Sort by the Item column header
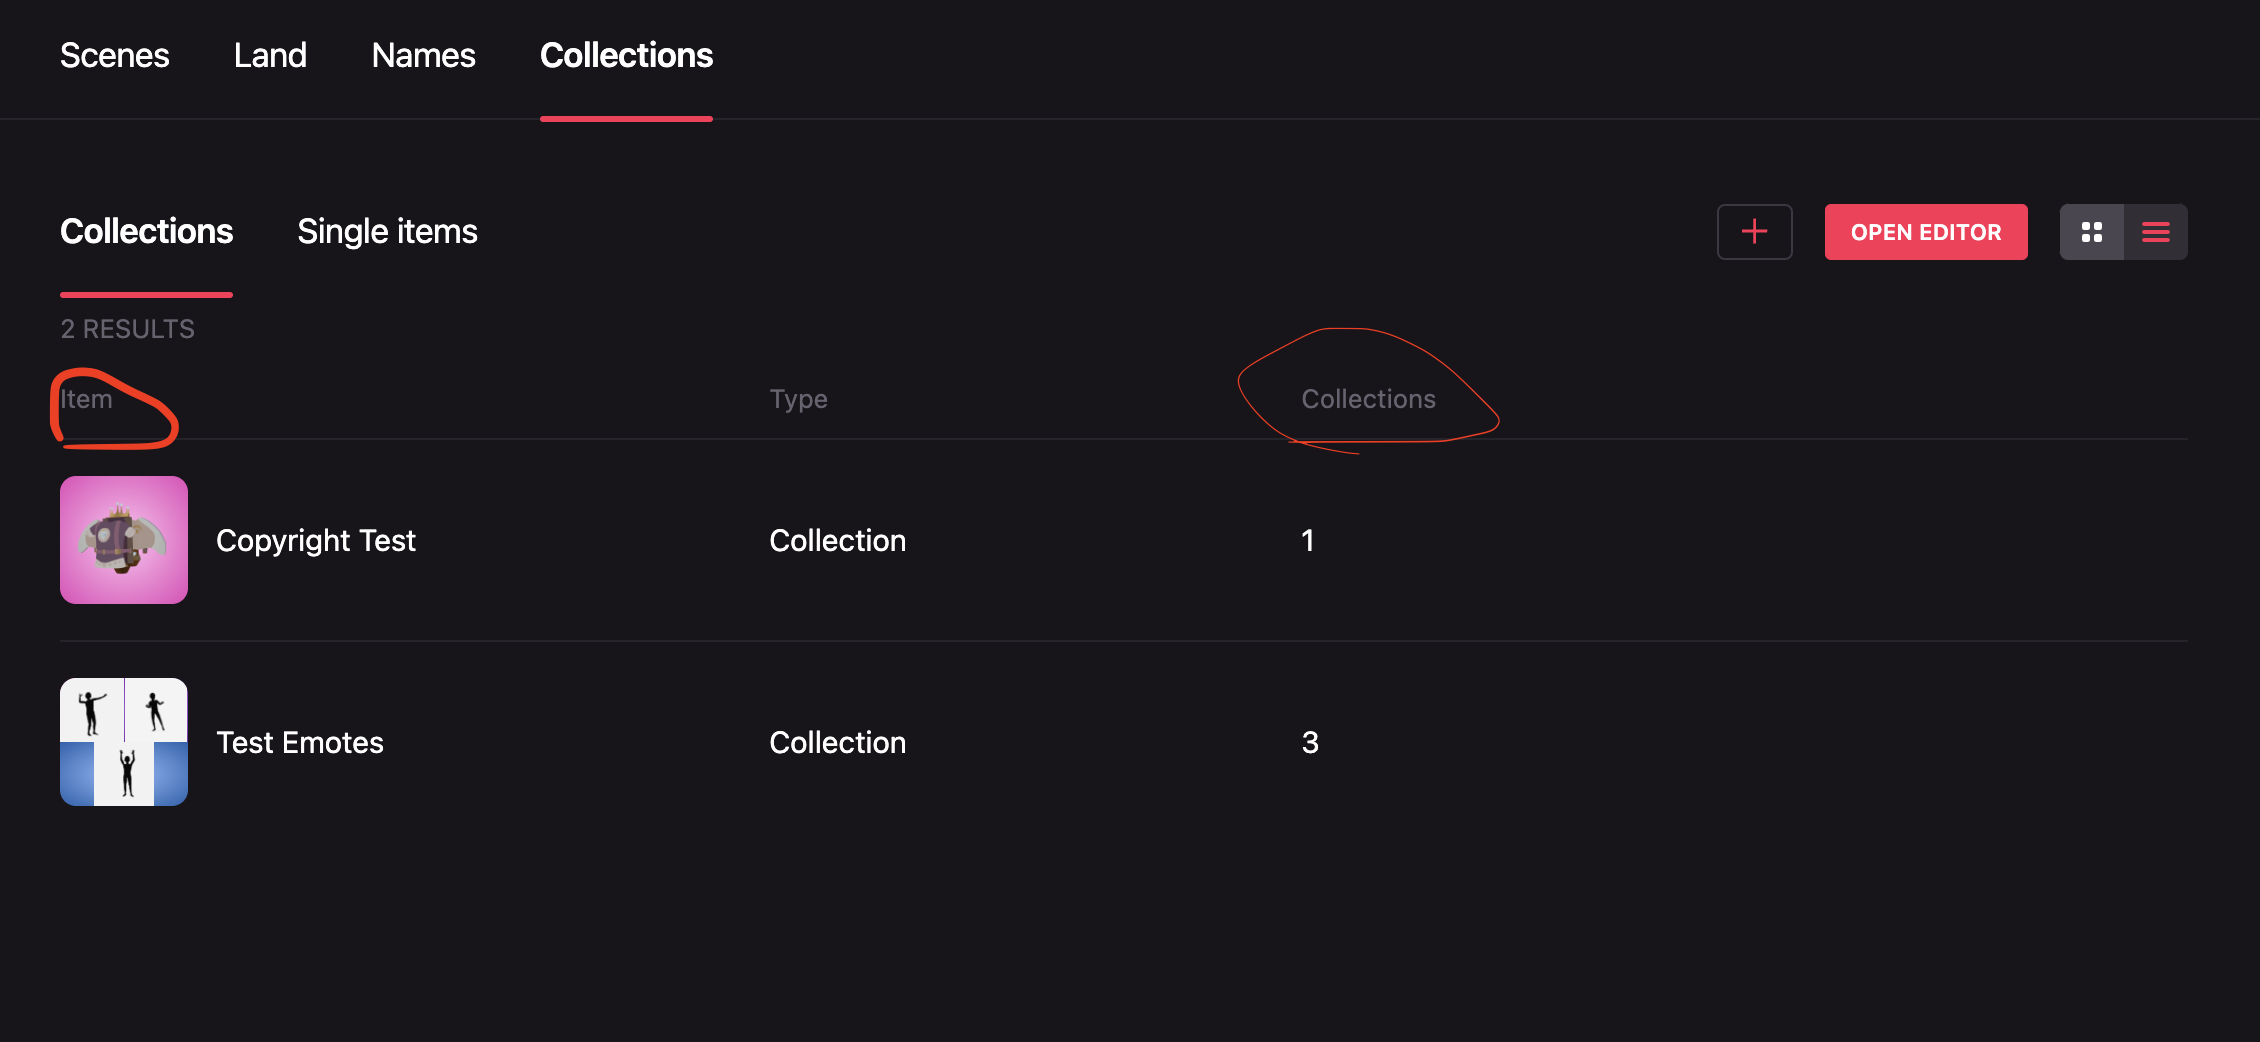2260x1042 pixels. click(x=84, y=398)
